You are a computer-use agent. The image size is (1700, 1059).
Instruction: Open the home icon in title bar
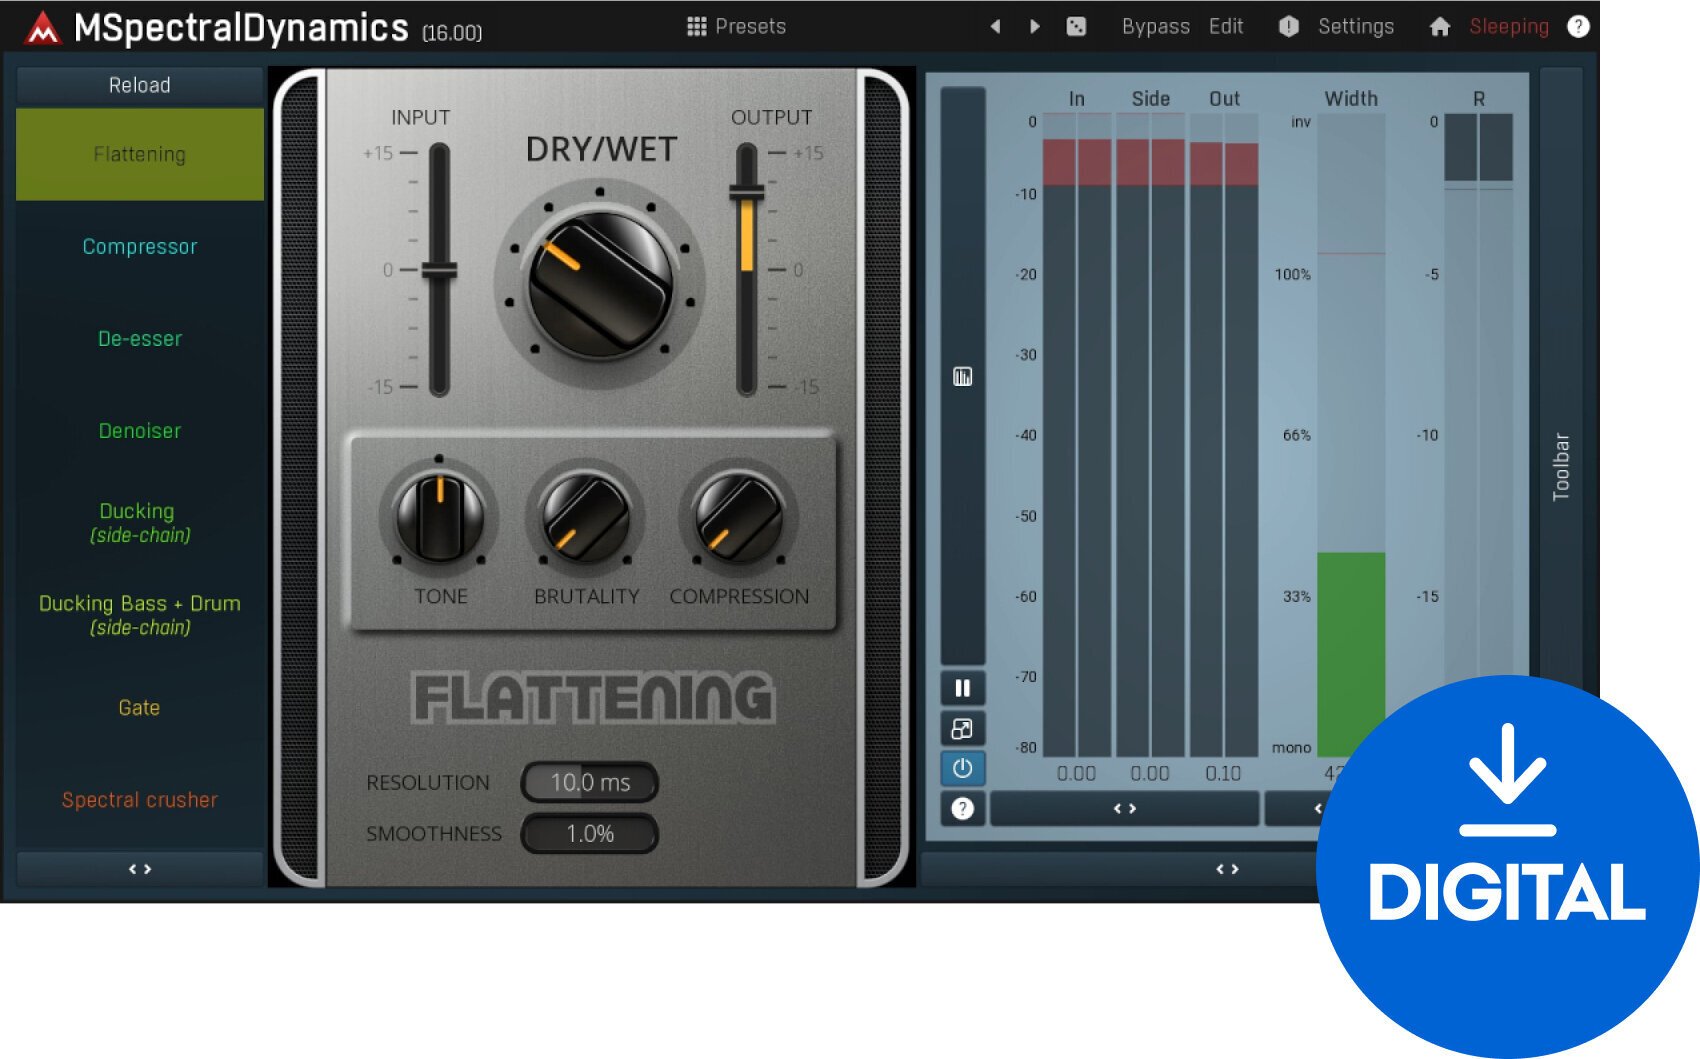tap(1439, 27)
